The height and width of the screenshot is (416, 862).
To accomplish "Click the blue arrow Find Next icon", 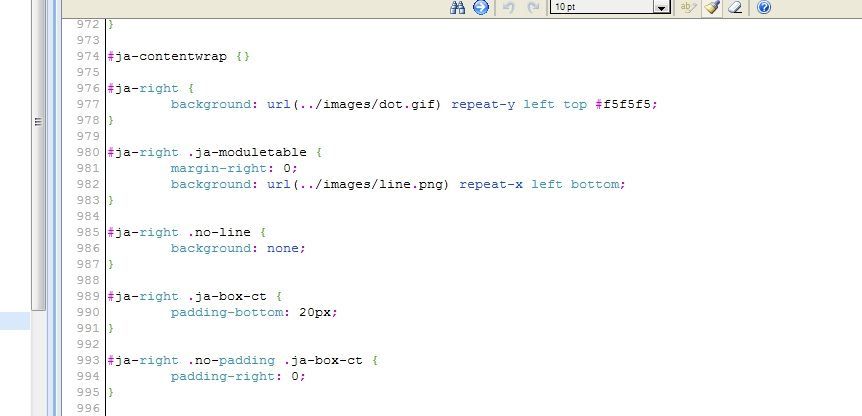I will coord(481,7).
